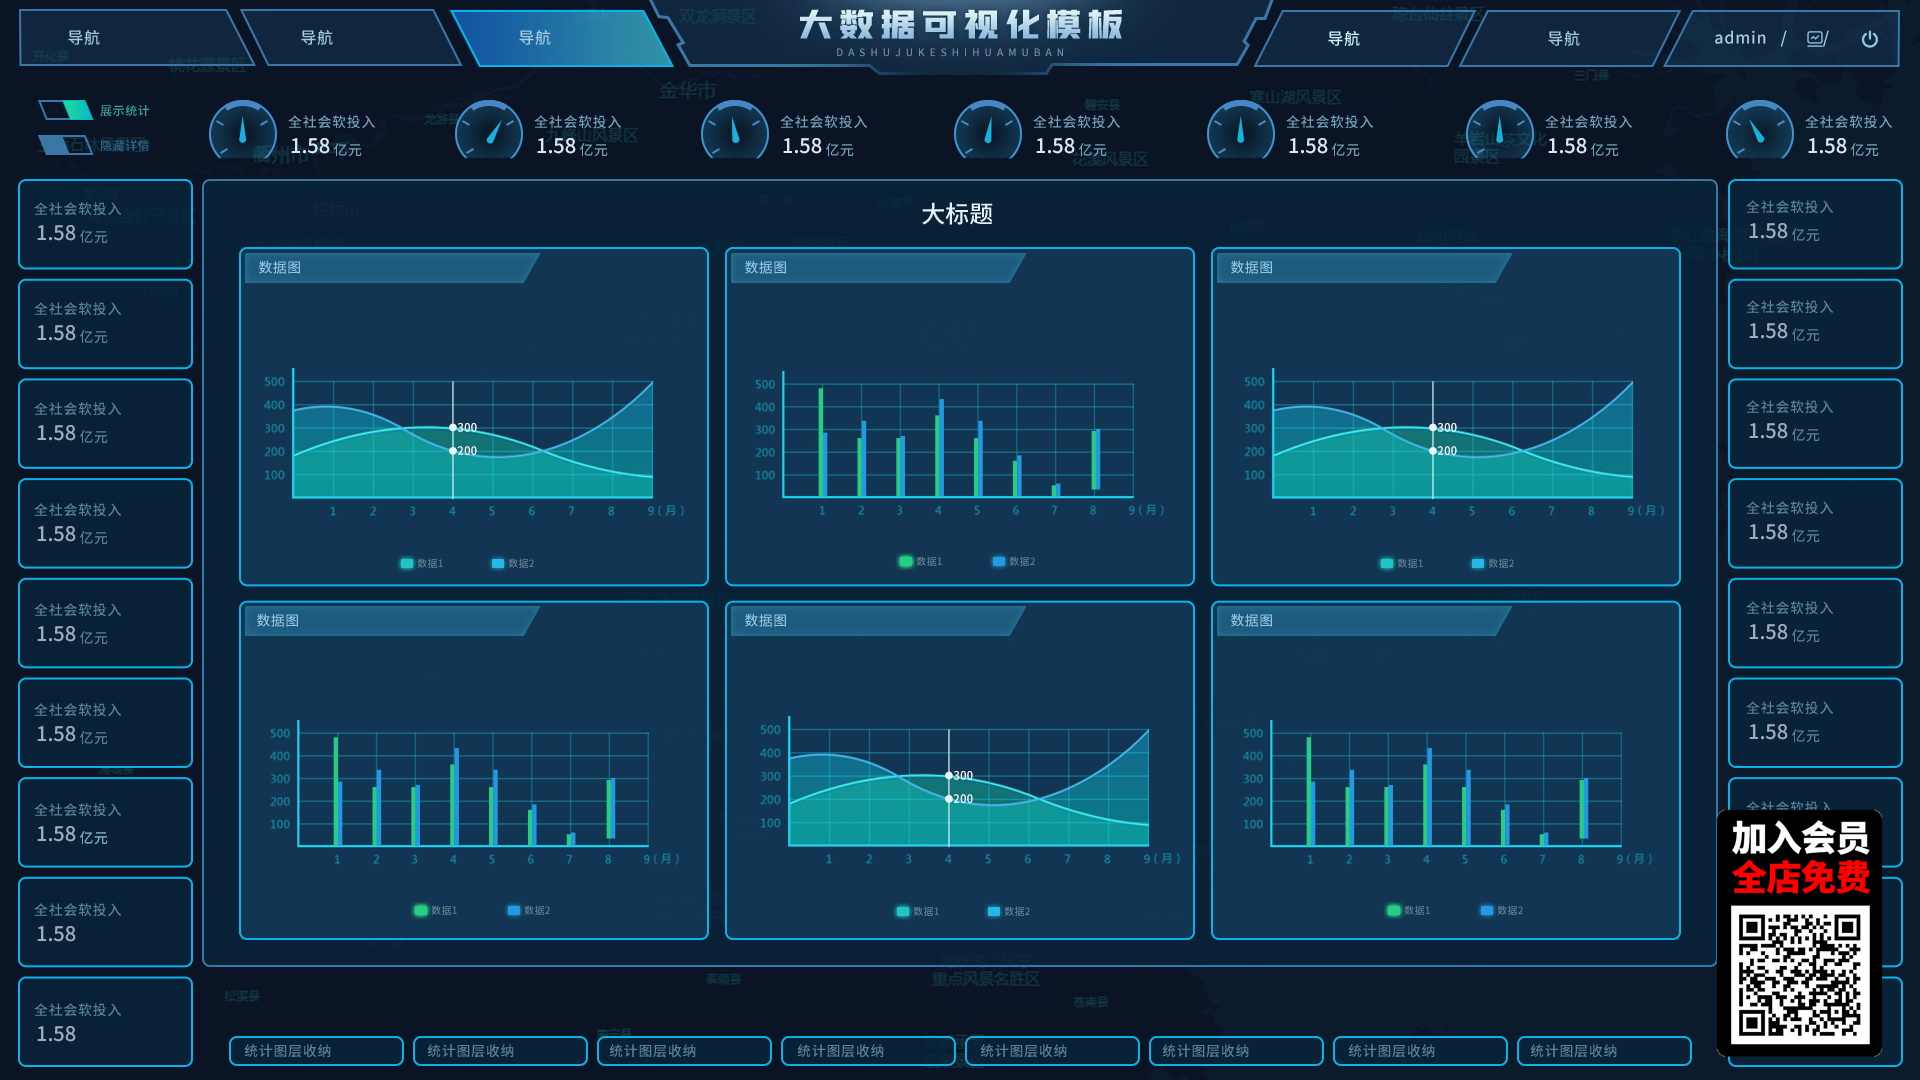Screen dimensions: 1920x1080
Task: Expand the fourth 统计图层收纳 bottom panel
Action: [x=868, y=1051]
